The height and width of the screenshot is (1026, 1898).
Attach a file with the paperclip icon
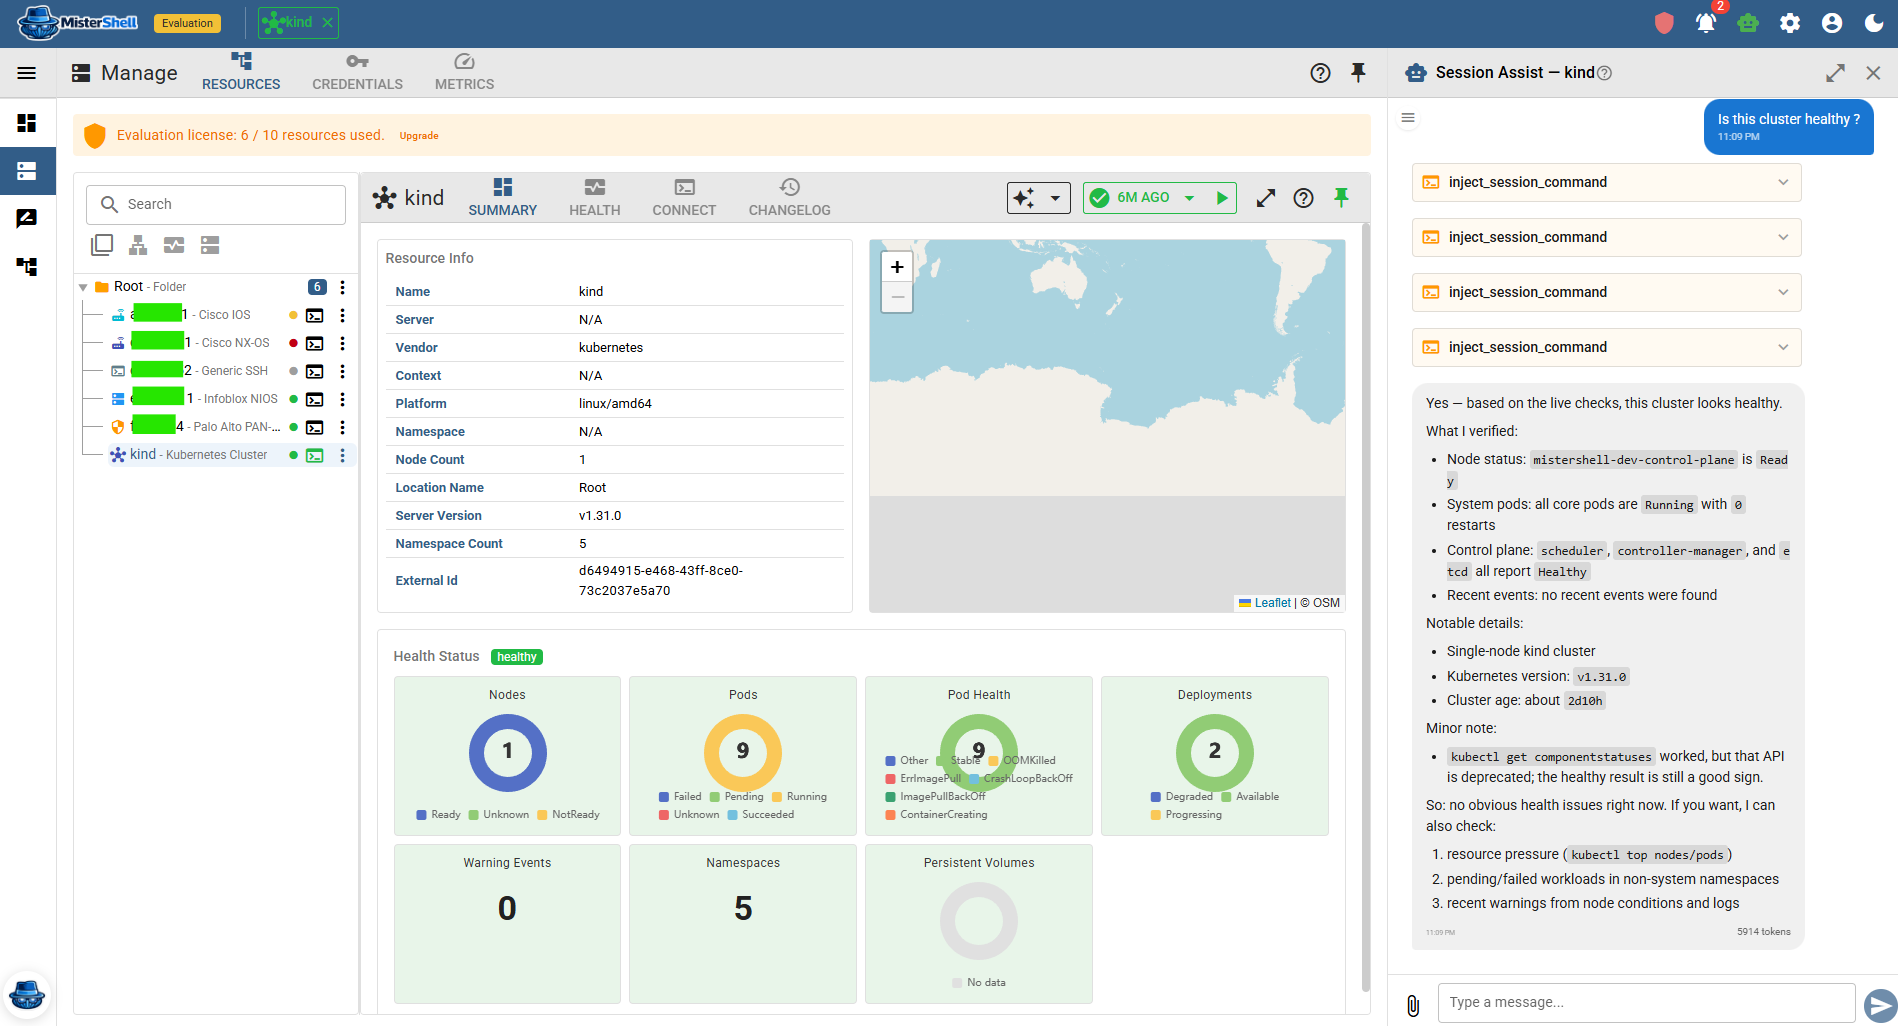[1413, 1005]
